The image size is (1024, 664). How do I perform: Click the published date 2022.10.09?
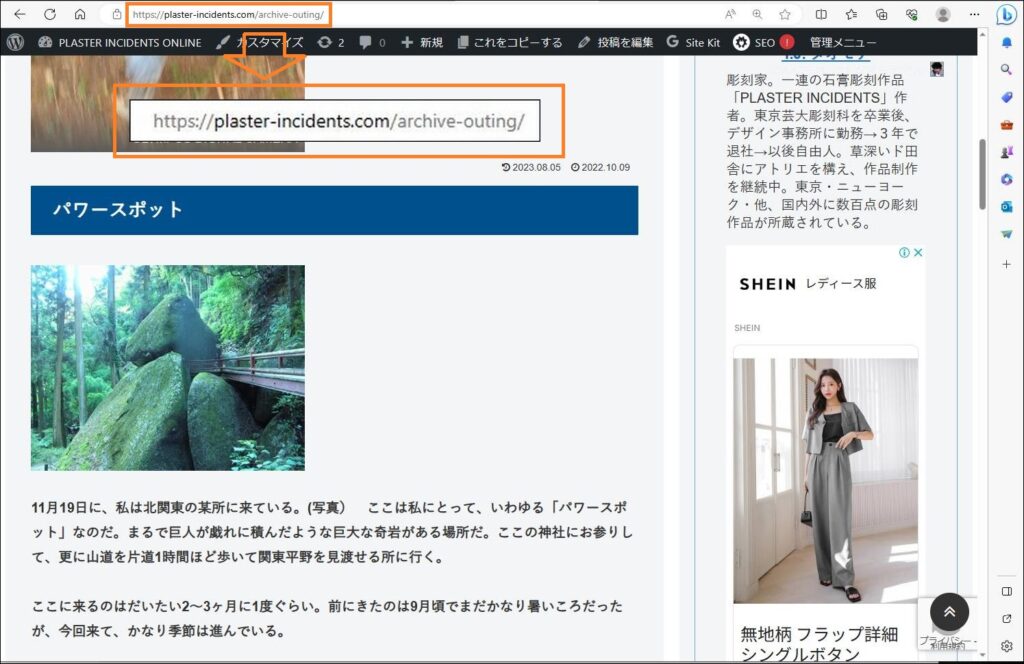(x=600, y=167)
